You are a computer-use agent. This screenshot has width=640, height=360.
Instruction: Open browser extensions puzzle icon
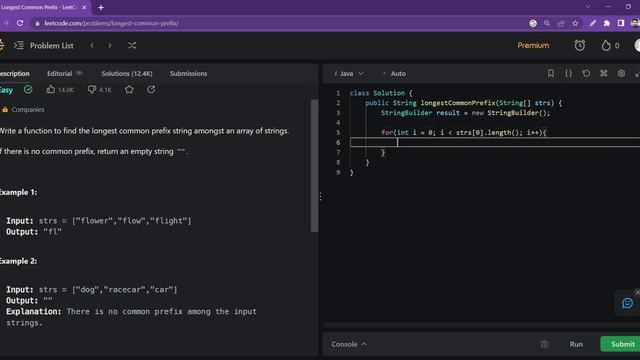click(607, 23)
